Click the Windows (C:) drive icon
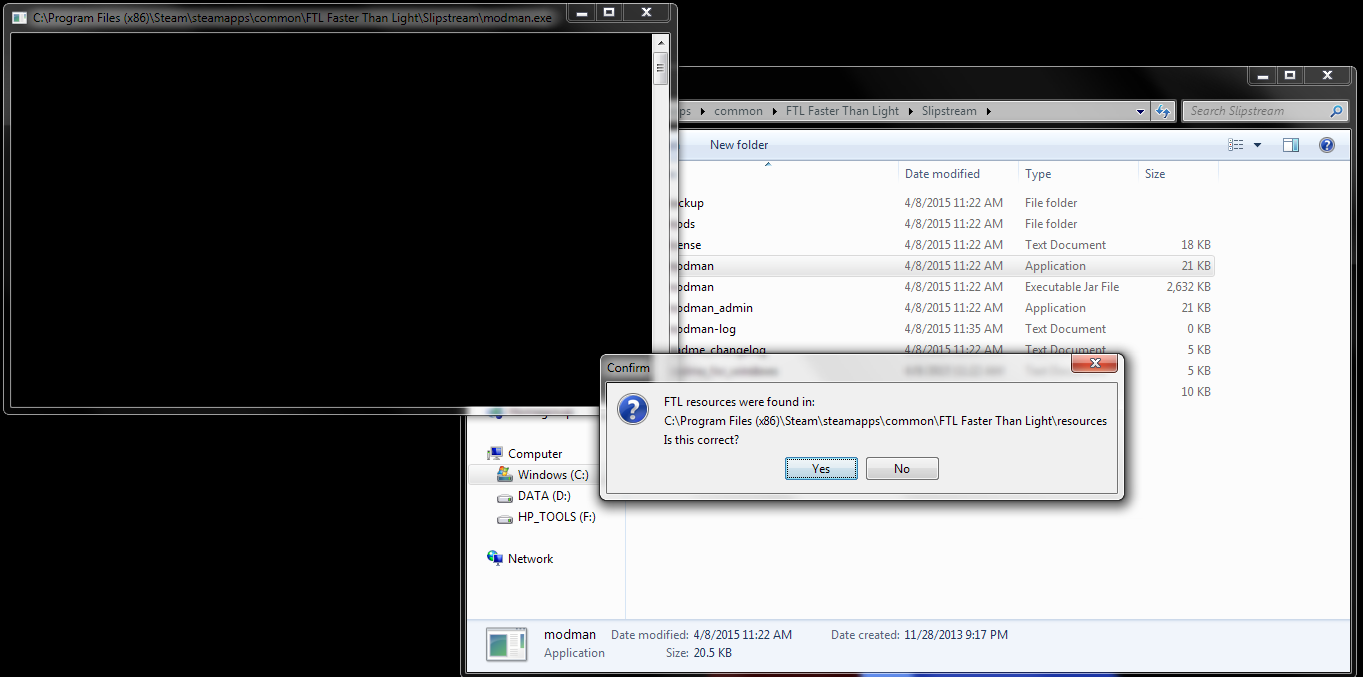The height and width of the screenshot is (677, 1363). coord(505,475)
